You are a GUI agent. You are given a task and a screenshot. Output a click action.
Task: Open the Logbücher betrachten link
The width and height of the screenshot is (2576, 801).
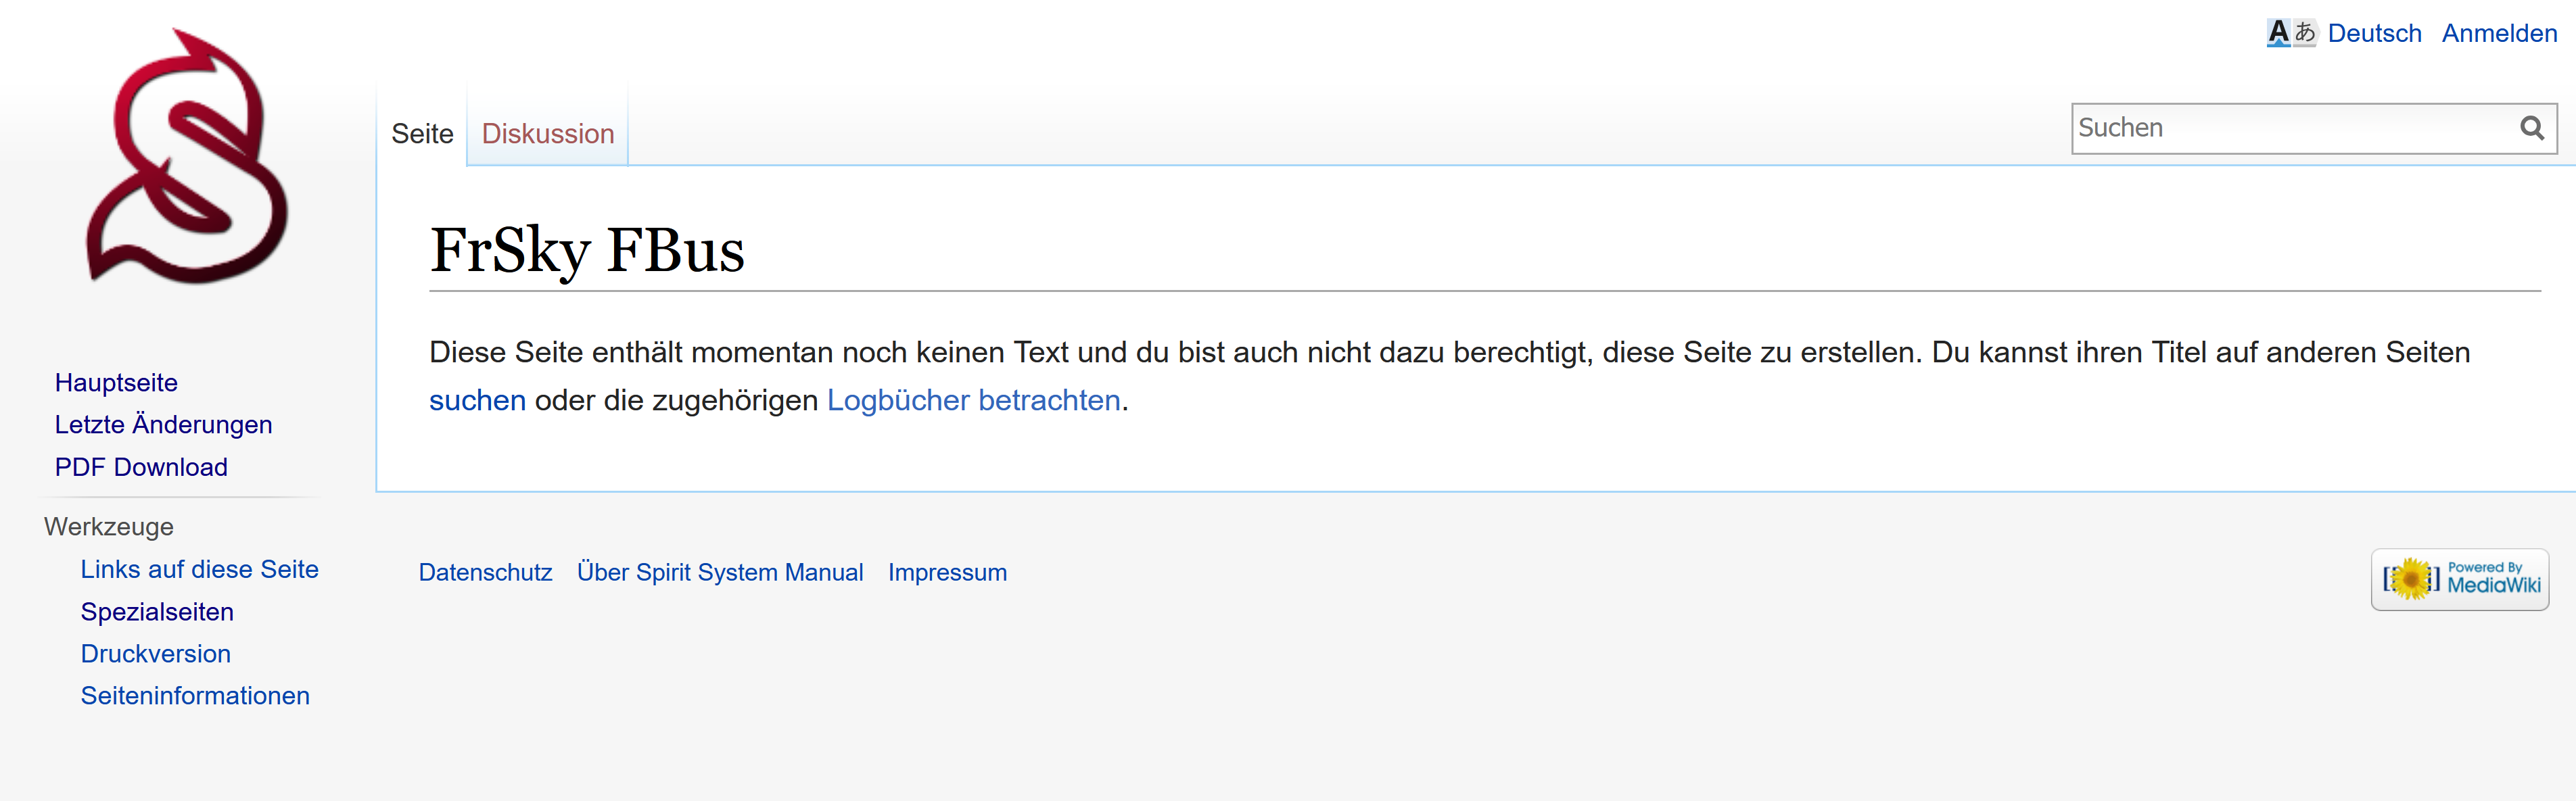[973, 400]
